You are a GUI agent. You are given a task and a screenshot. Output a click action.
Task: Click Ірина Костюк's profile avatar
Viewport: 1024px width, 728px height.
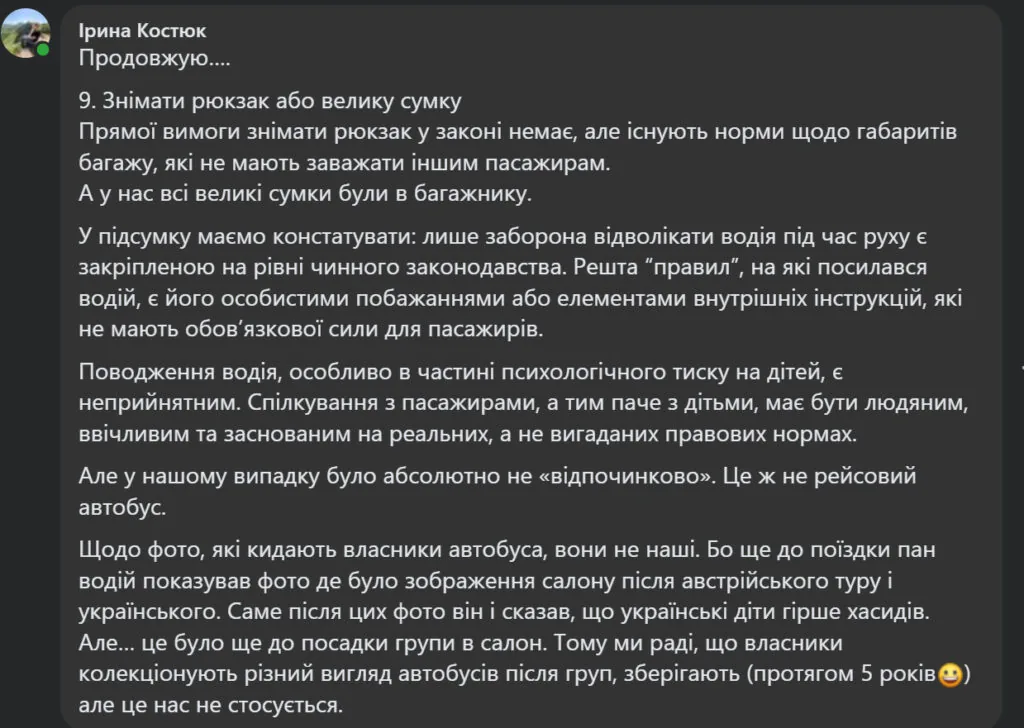click(x=25, y=32)
